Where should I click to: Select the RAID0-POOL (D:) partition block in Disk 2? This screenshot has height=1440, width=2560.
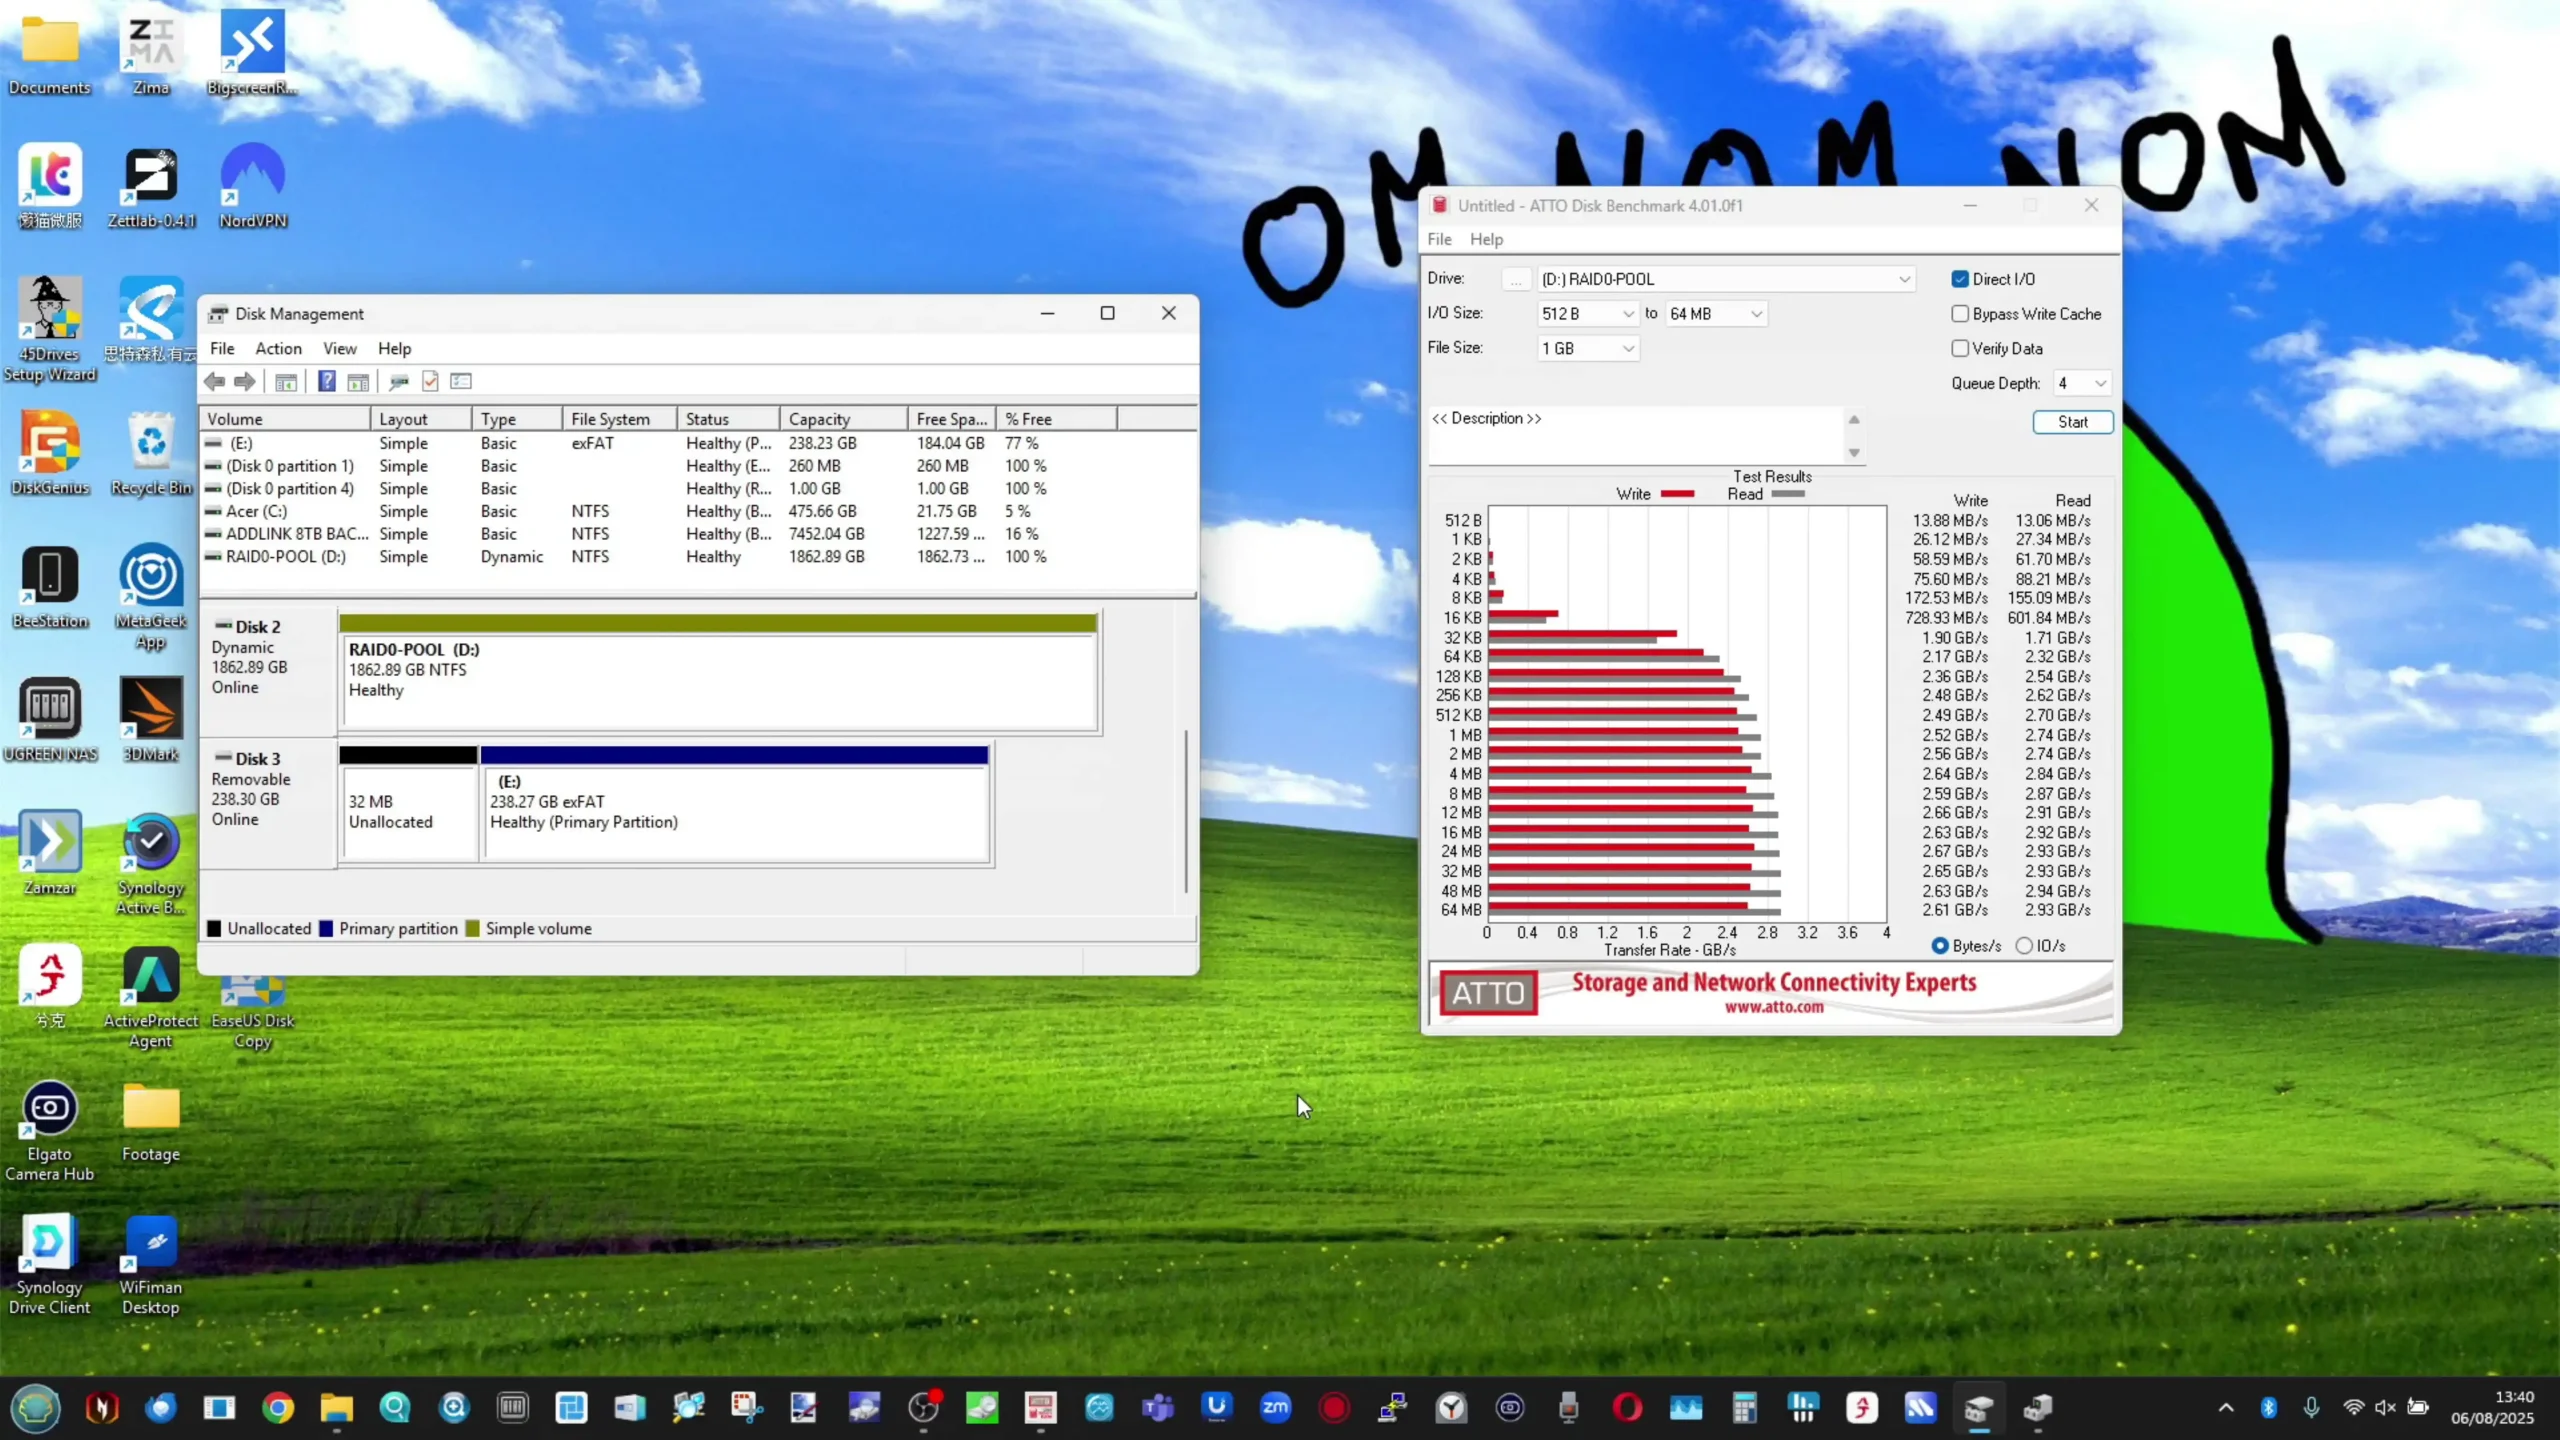point(719,672)
